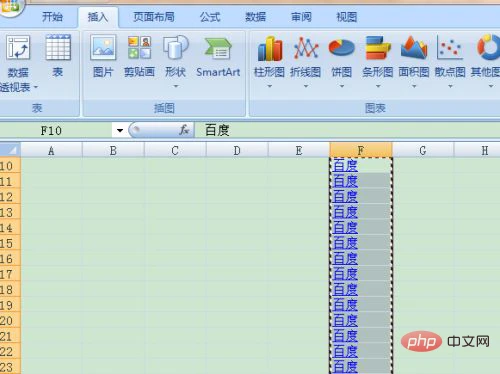Insert a SmartArt graphic
The width and height of the screenshot is (500, 374).
click(218, 56)
